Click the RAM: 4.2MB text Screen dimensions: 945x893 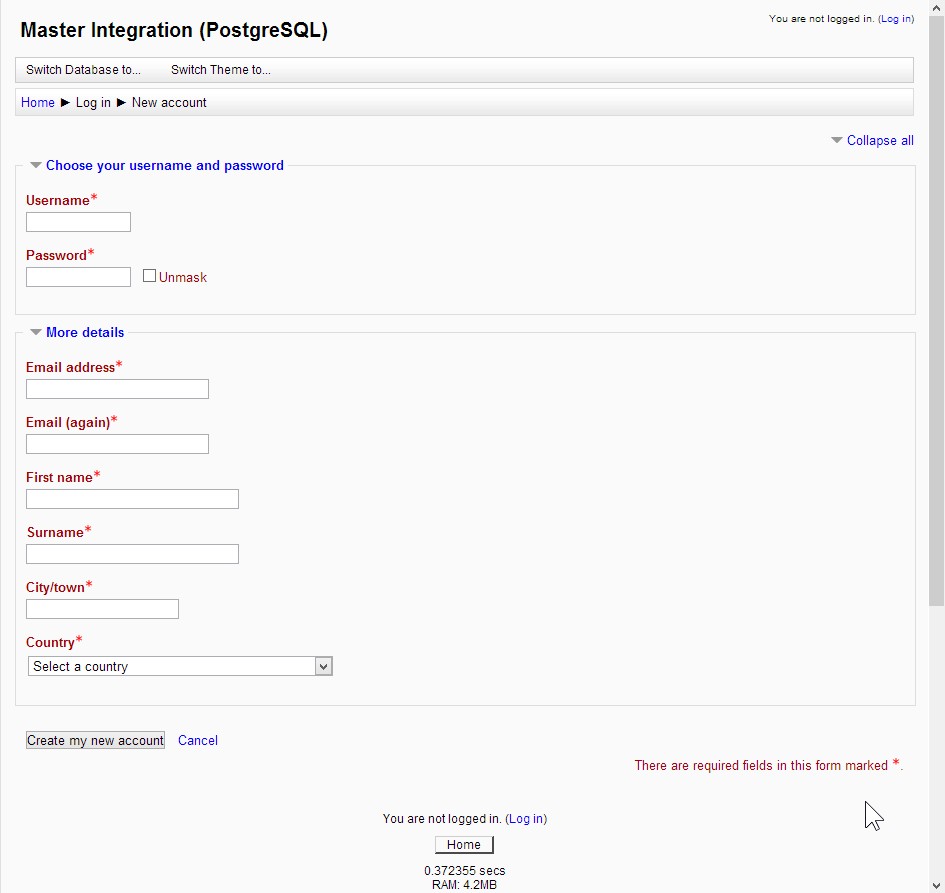click(465, 885)
